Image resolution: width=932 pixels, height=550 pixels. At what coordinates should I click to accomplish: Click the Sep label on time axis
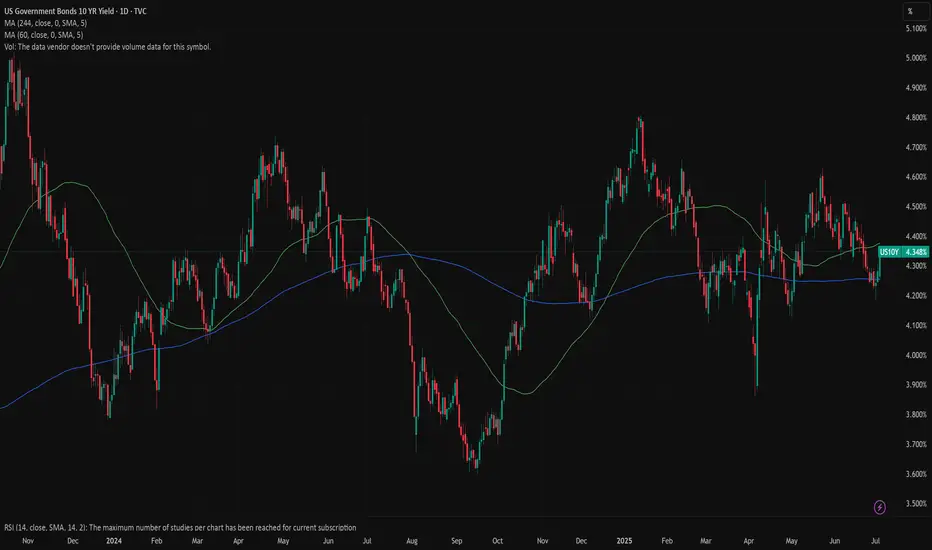pyautogui.click(x=456, y=541)
